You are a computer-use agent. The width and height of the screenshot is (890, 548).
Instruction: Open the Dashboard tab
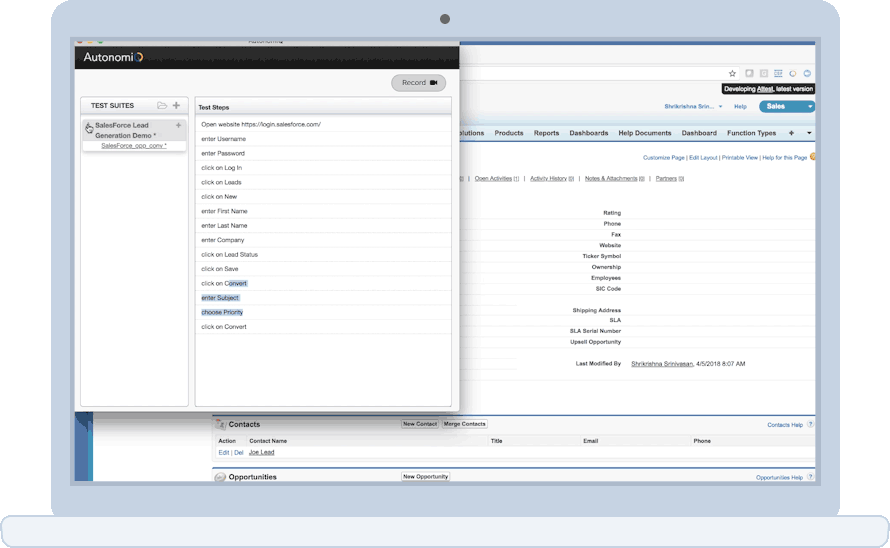pyautogui.click(x=699, y=133)
